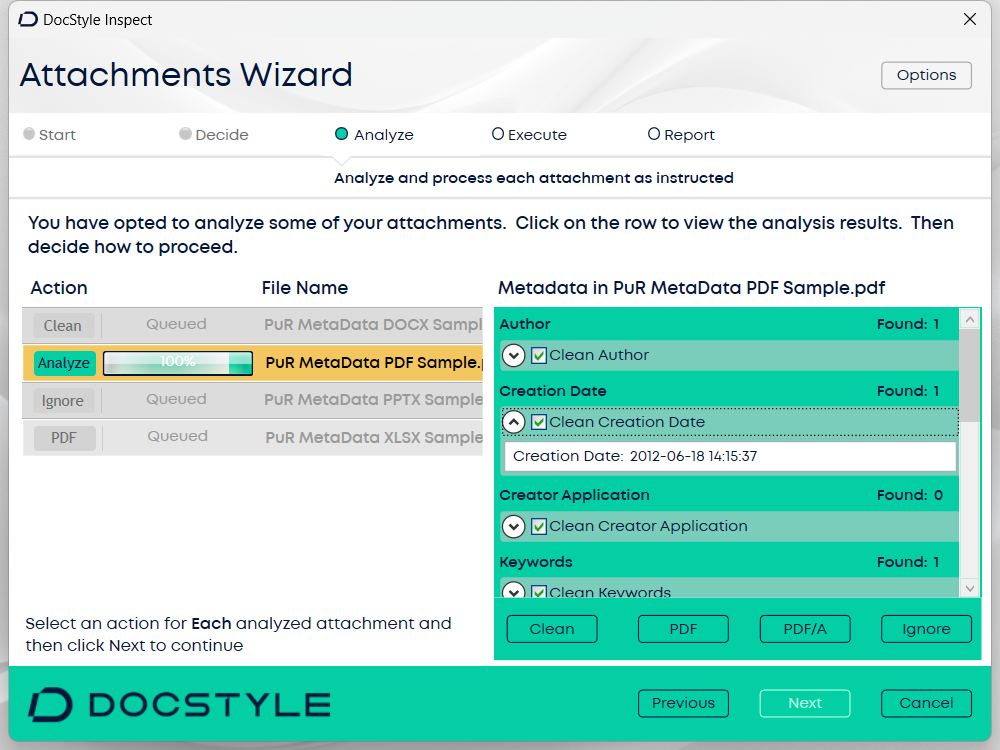
Task: Click the Next button
Action: 805,703
